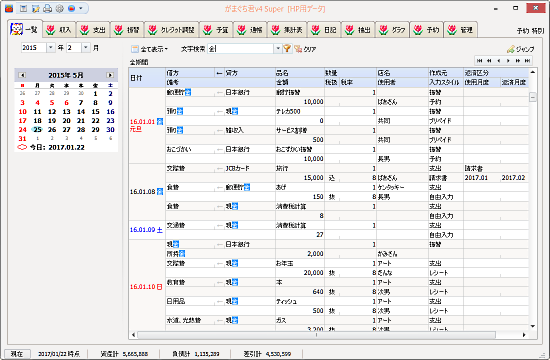This screenshot has width=550, height=360.
Task: Go to next record with single right arrow
Action: coord(508,61)
